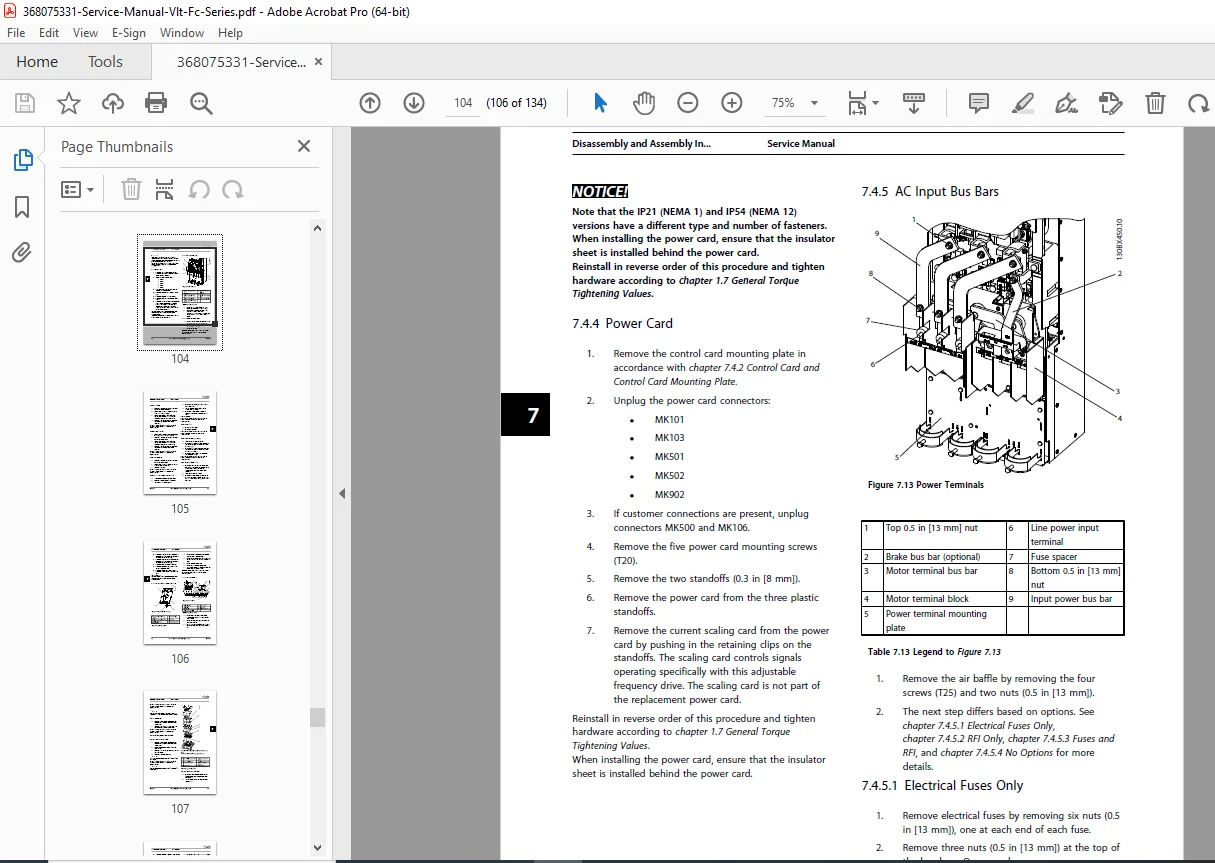This screenshot has height=863, width=1215.
Task: Open the Window menu
Action: point(182,32)
